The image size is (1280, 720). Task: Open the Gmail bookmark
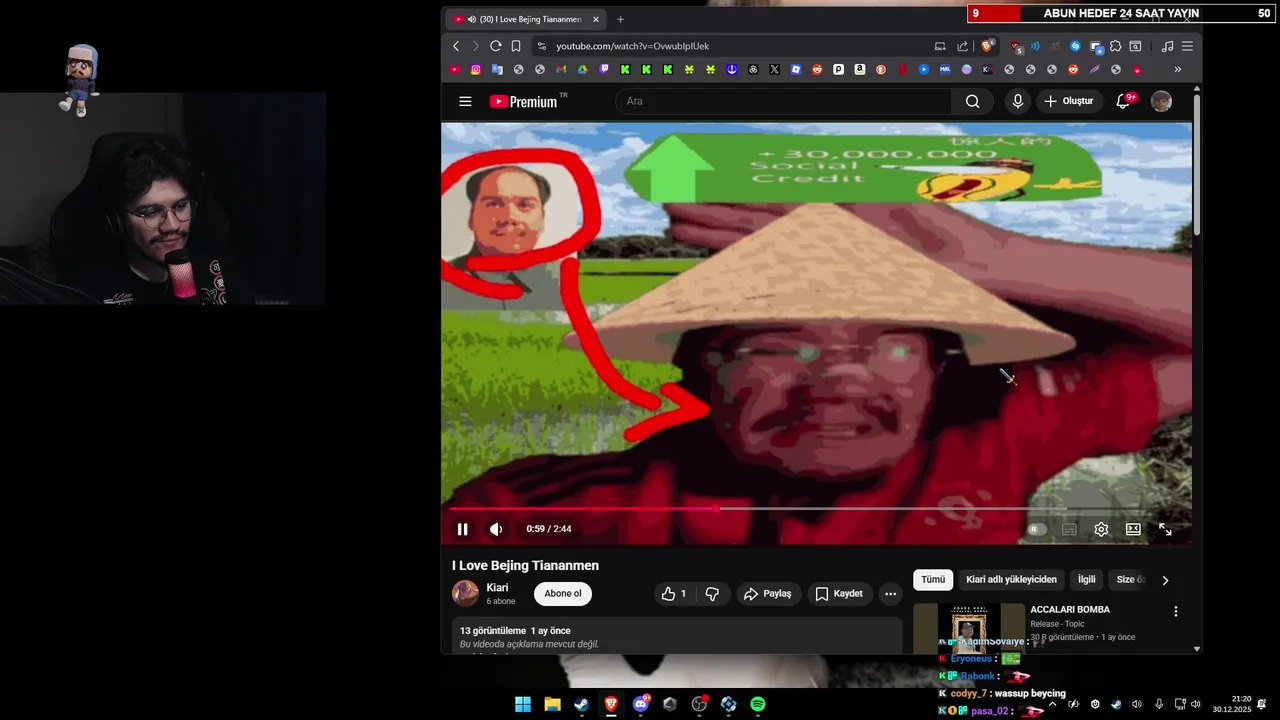pos(561,70)
